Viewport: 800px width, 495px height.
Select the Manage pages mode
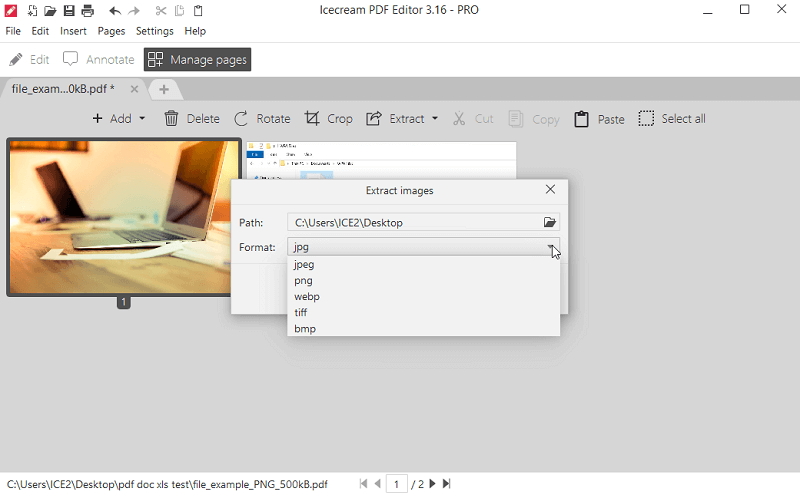click(197, 60)
